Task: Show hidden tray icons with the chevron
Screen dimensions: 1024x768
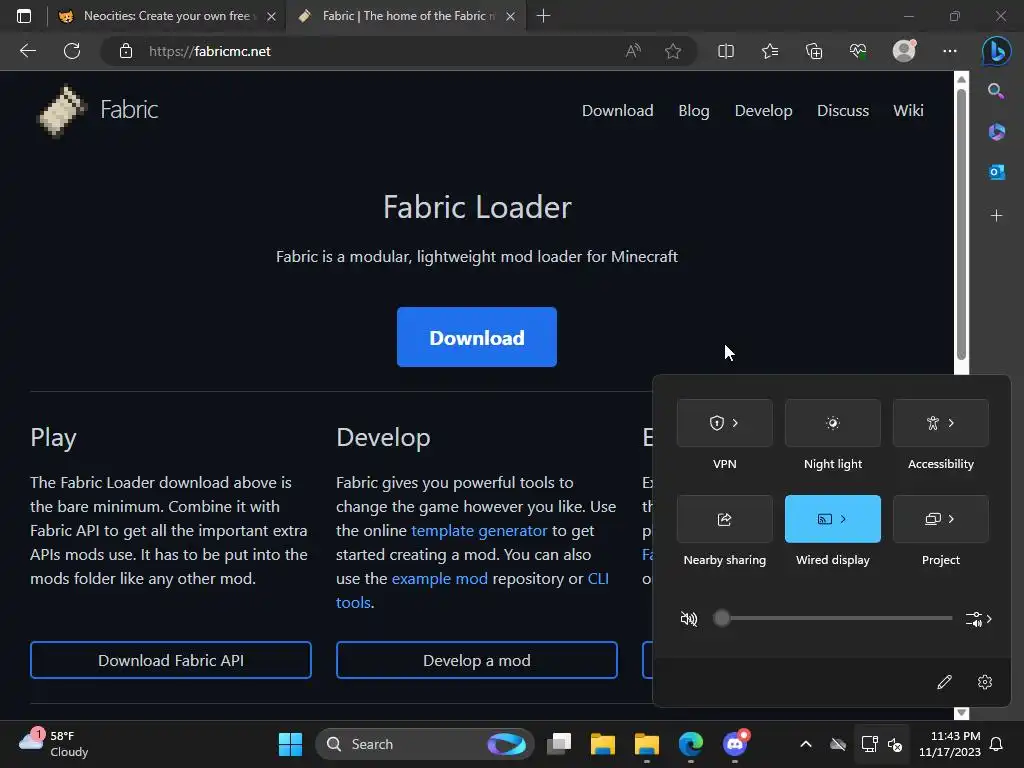Action: [x=806, y=744]
